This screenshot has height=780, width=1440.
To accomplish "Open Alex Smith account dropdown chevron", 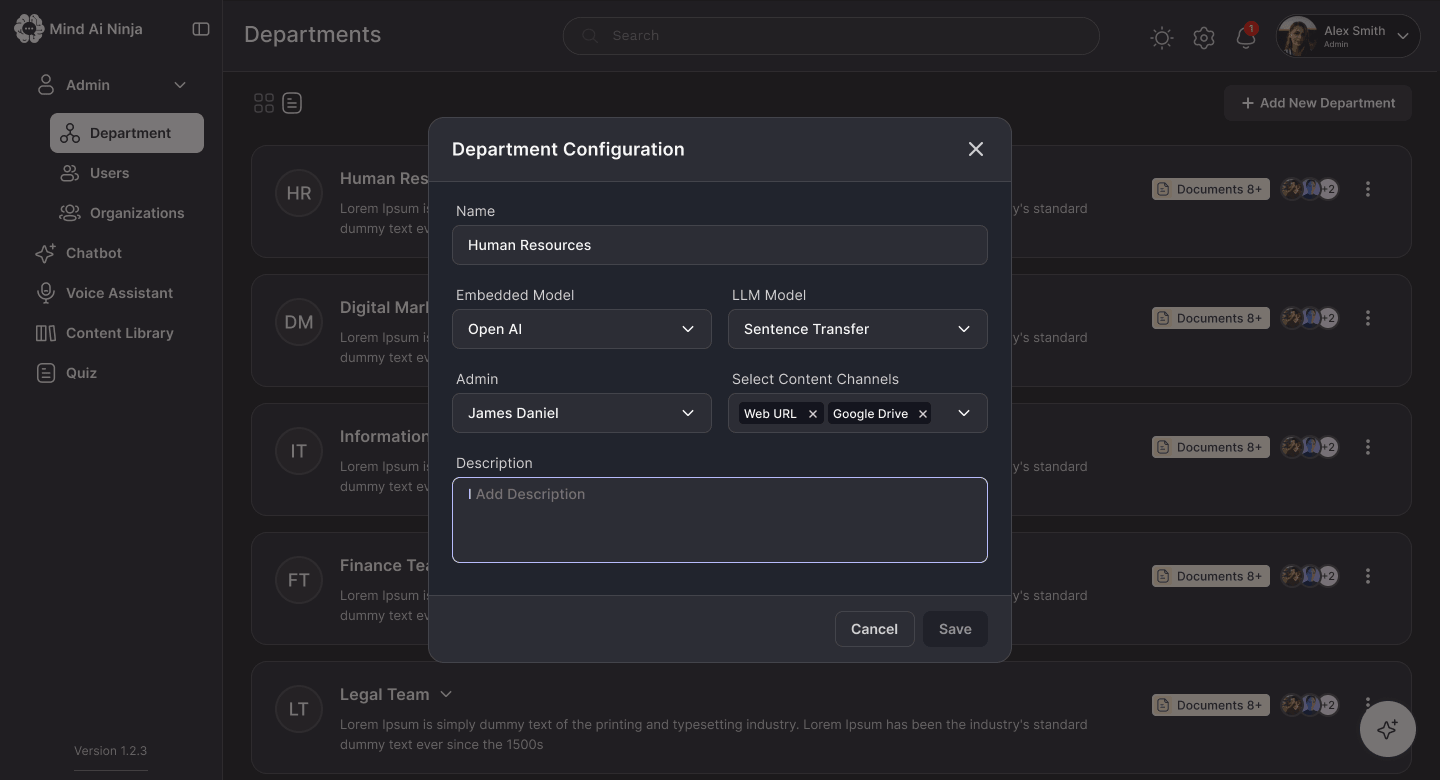I will [x=1402, y=37].
